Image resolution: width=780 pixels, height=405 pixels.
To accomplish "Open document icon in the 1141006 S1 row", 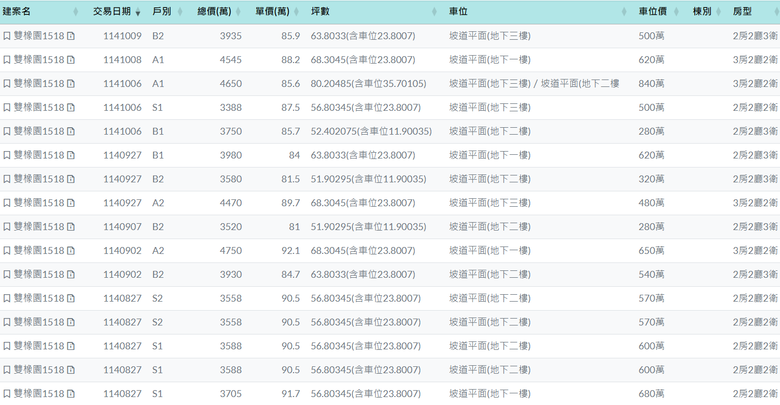I will point(71,107).
